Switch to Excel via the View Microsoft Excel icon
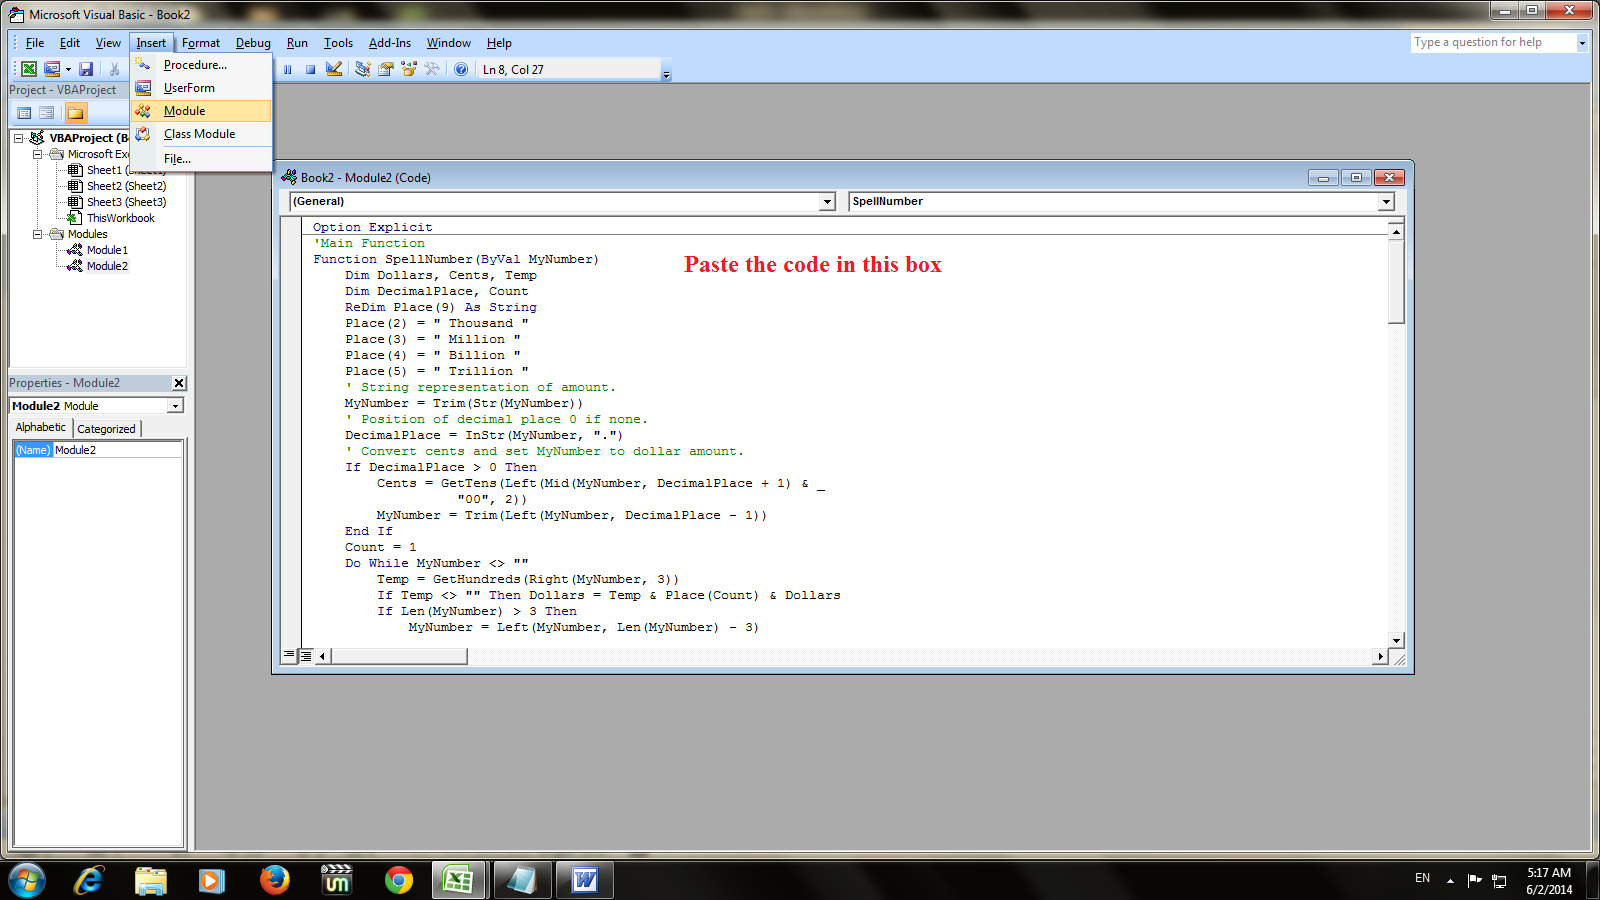 tap(29, 69)
